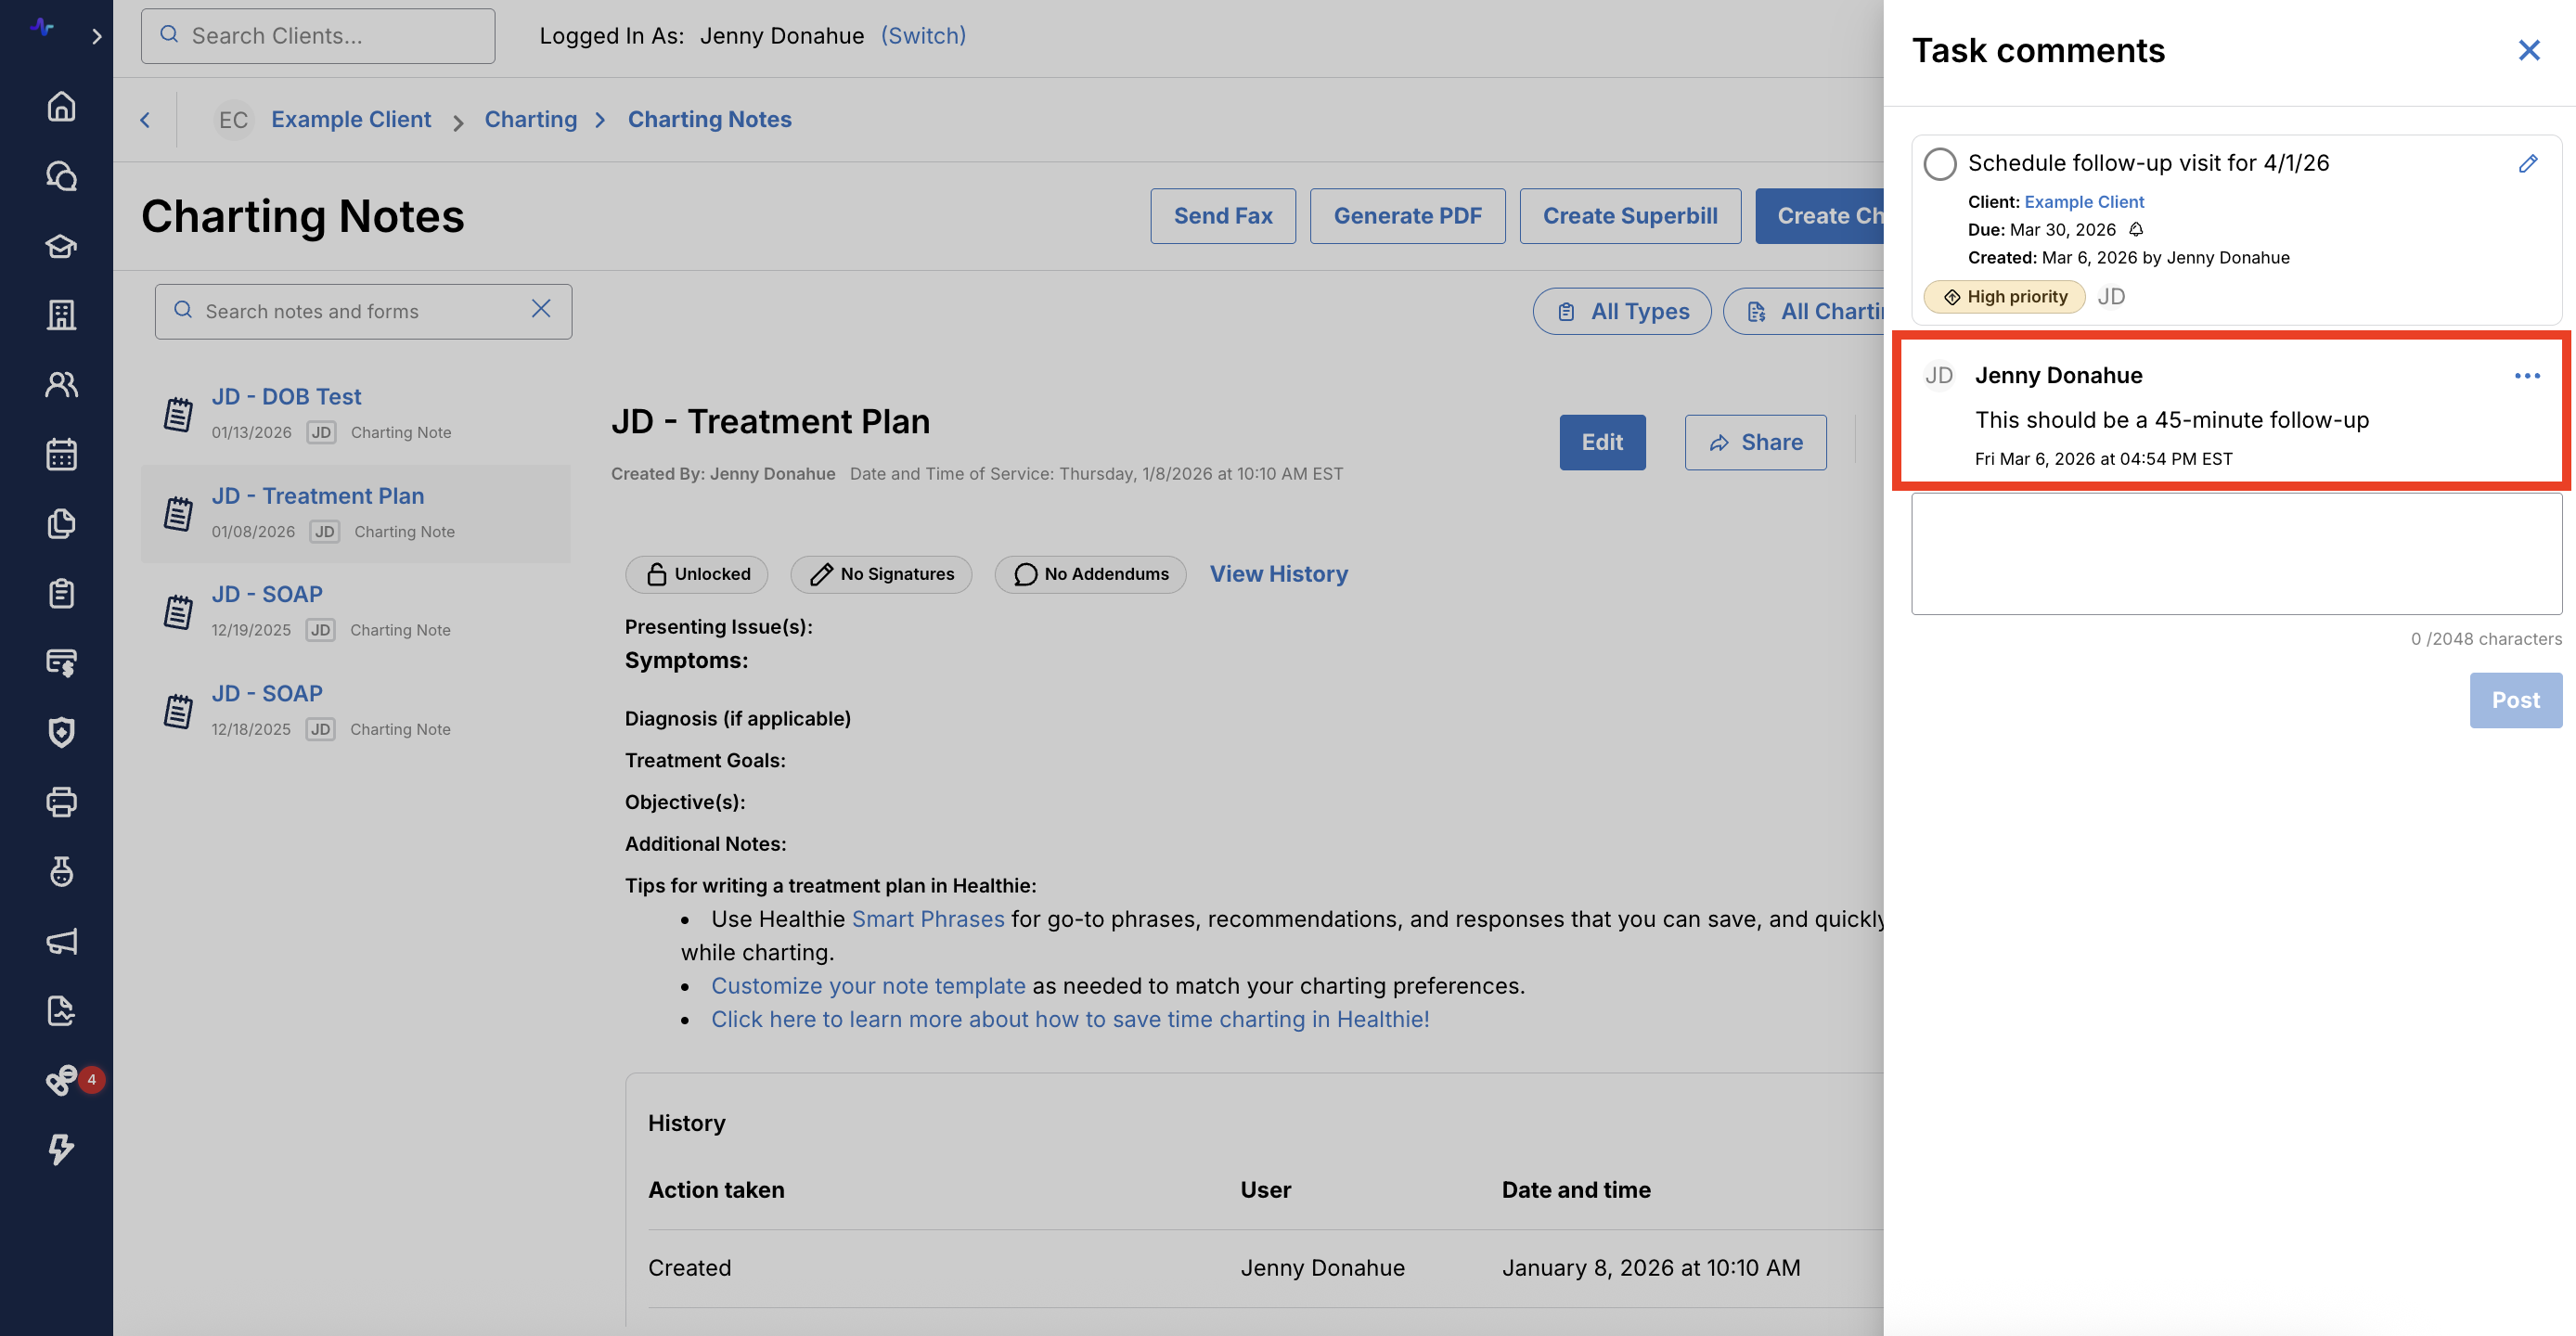The height and width of the screenshot is (1336, 2576).
Task: Click into the task comment text box
Action: click(x=2235, y=553)
